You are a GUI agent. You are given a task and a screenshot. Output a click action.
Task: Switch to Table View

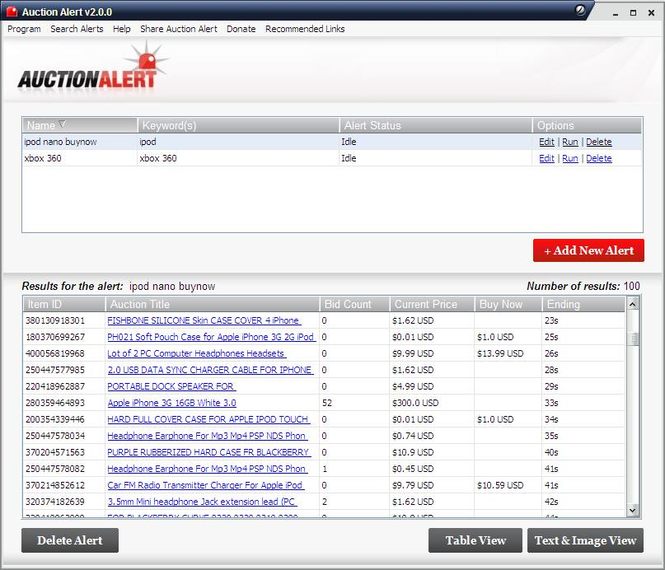click(475, 540)
